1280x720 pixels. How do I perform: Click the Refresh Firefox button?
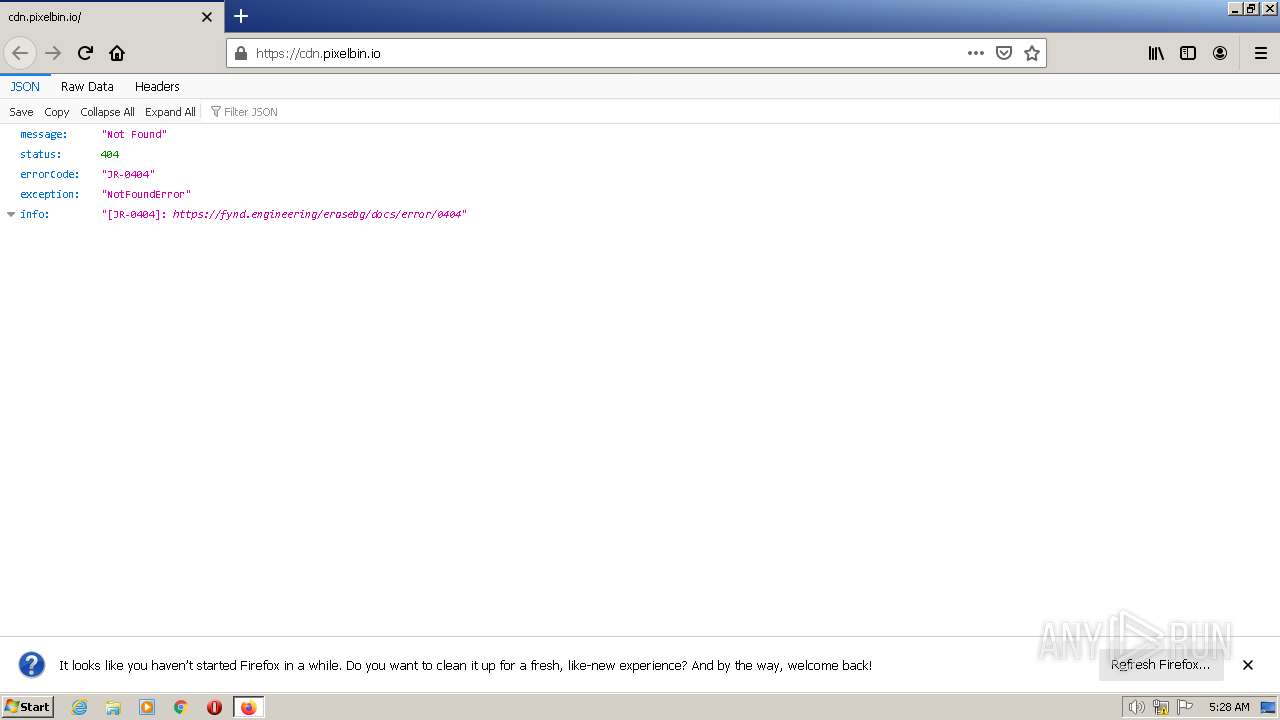[1161, 665]
